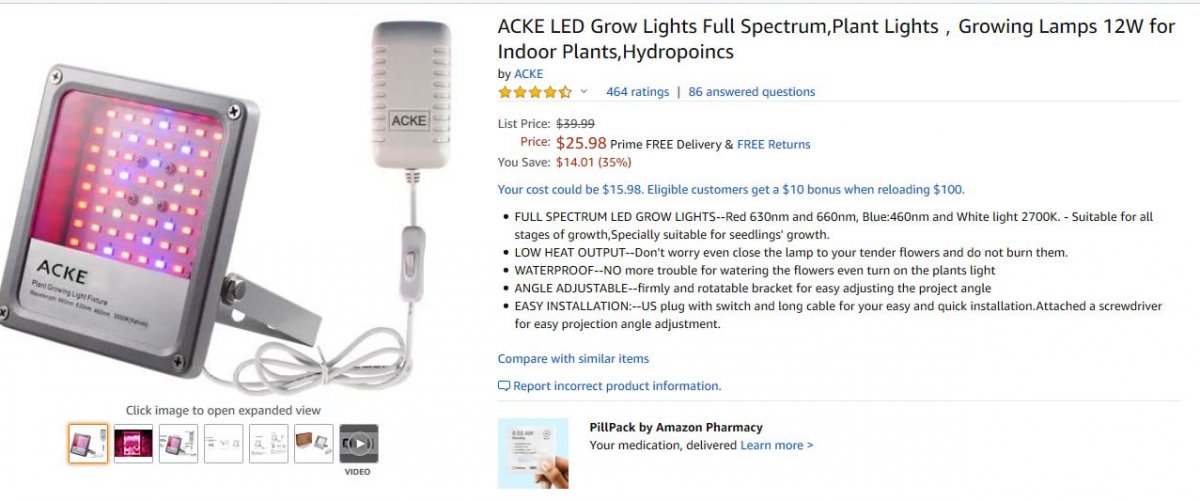1200x501 pixels.
Task: Play the product VIDEO thumbnail
Action: point(359,443)
